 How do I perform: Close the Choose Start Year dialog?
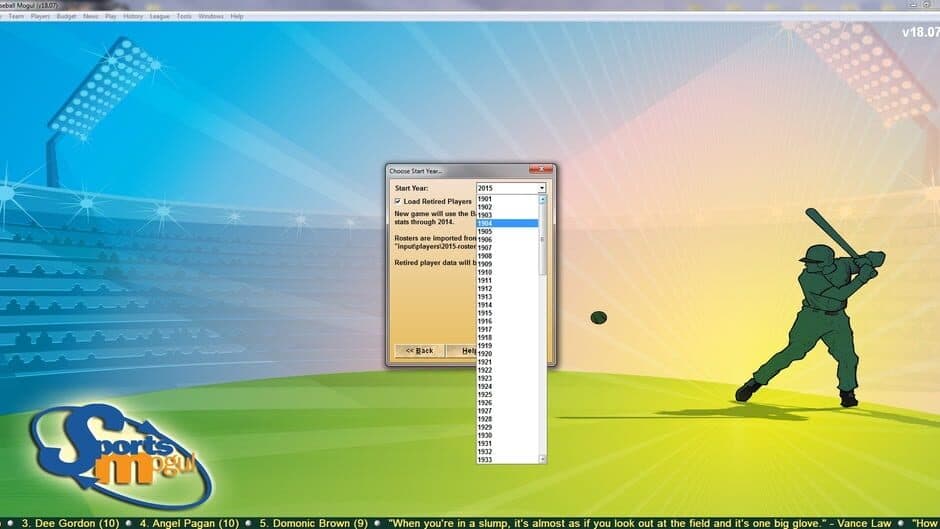541,171
